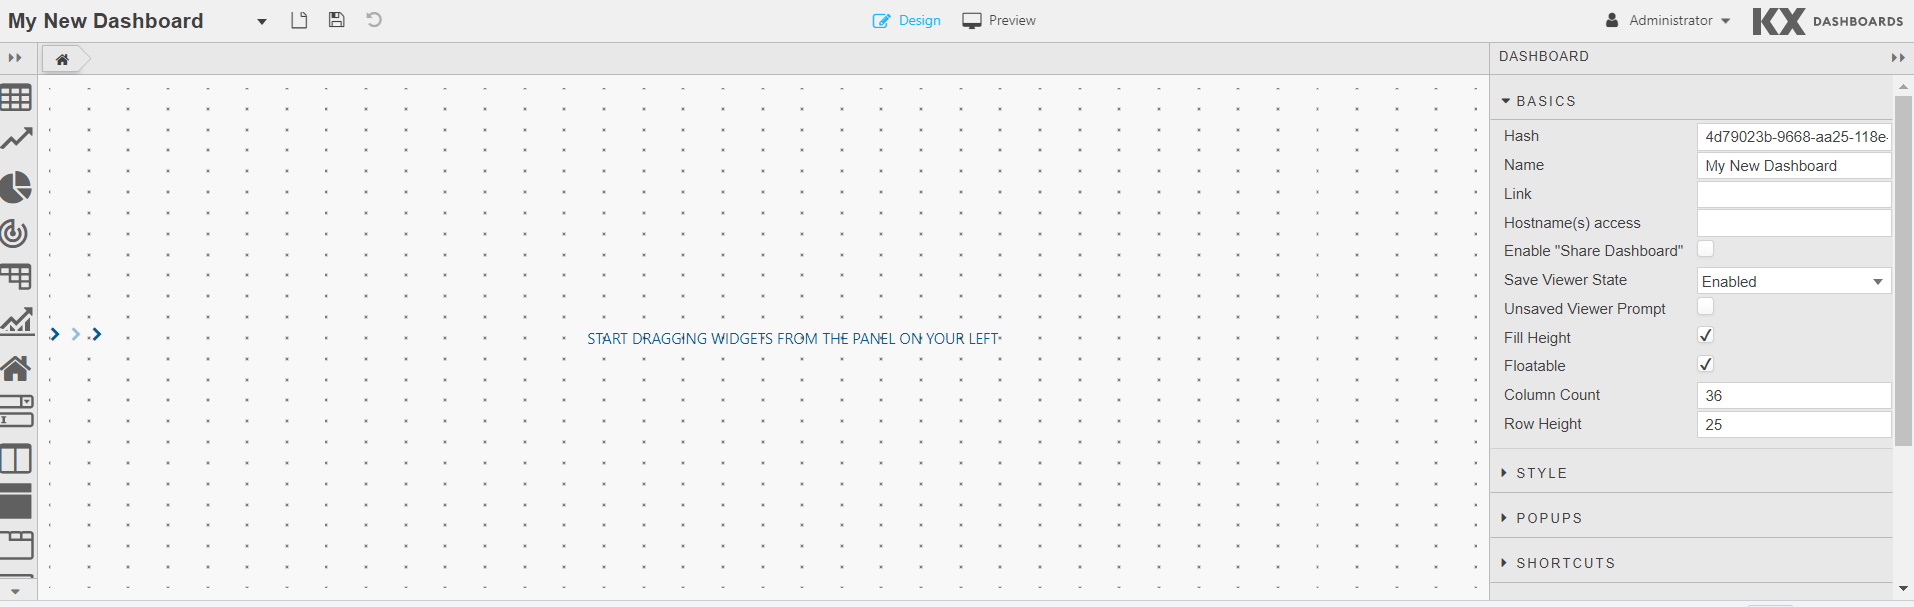Screen dimensions: 1914x607
Task: Switch to Design mode
Action: (907, 20)
